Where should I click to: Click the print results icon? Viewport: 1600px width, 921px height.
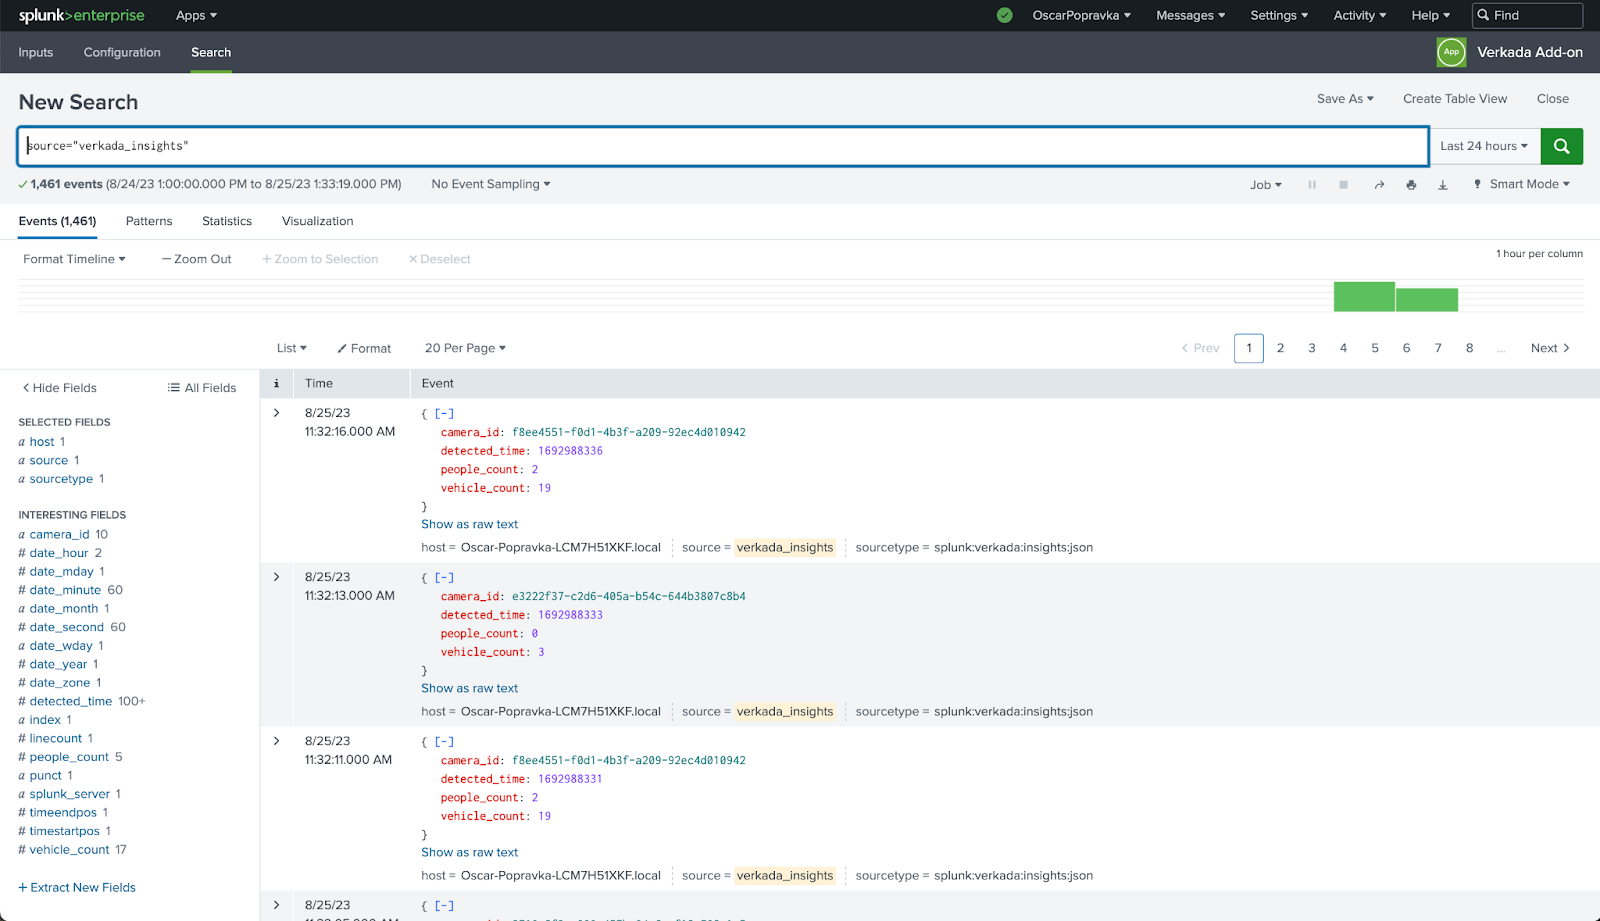point(1411,185)
